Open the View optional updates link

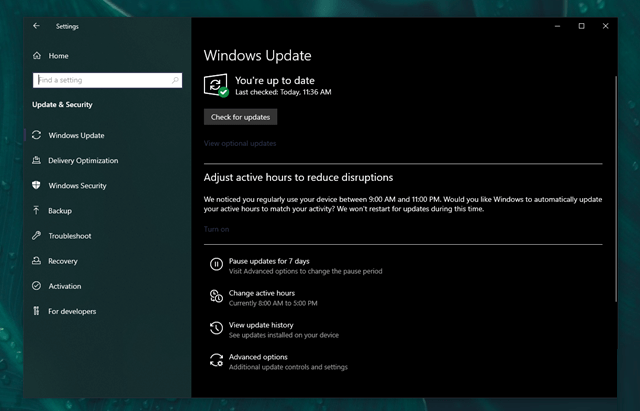(240, 143)
